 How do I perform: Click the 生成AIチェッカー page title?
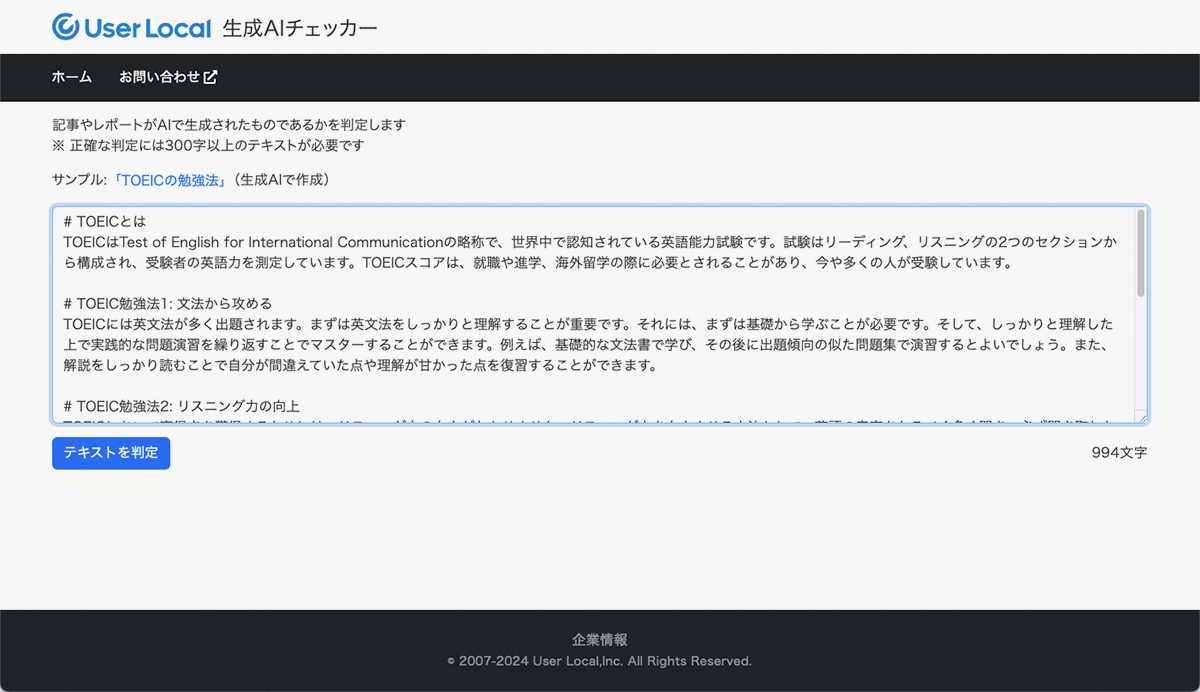pyautogui.click(x=300, y=28)
